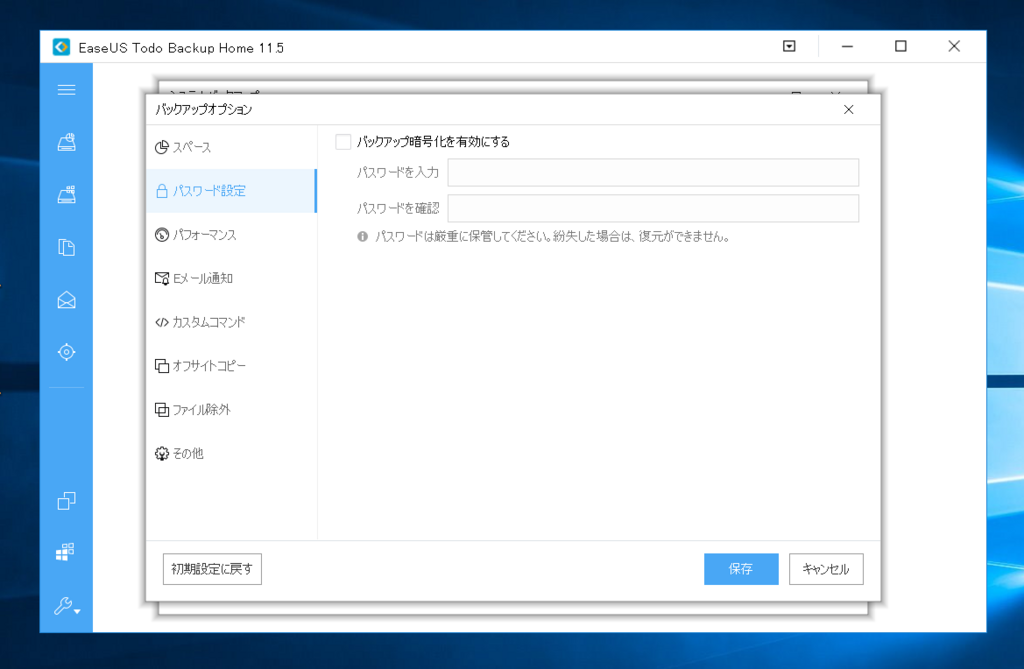Maximize the EaseUS Todo Backup window
The image size is (1024, 669).
coord(901,46)
